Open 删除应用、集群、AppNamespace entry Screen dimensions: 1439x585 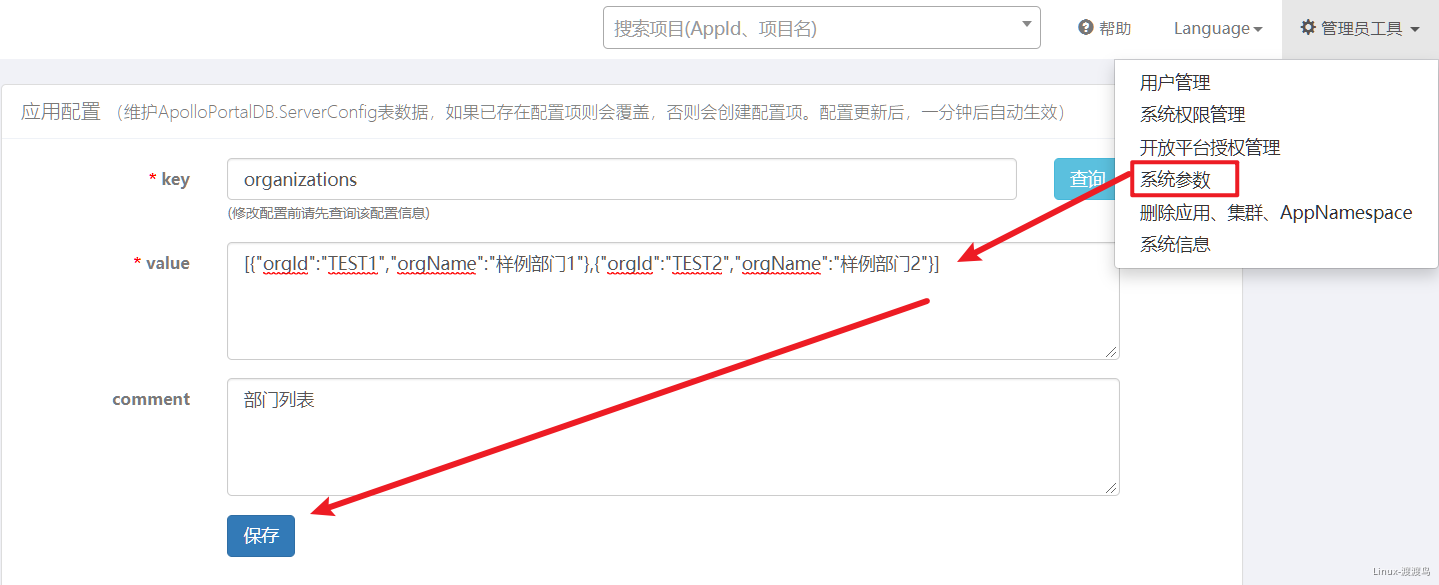tap(1276, 212)
